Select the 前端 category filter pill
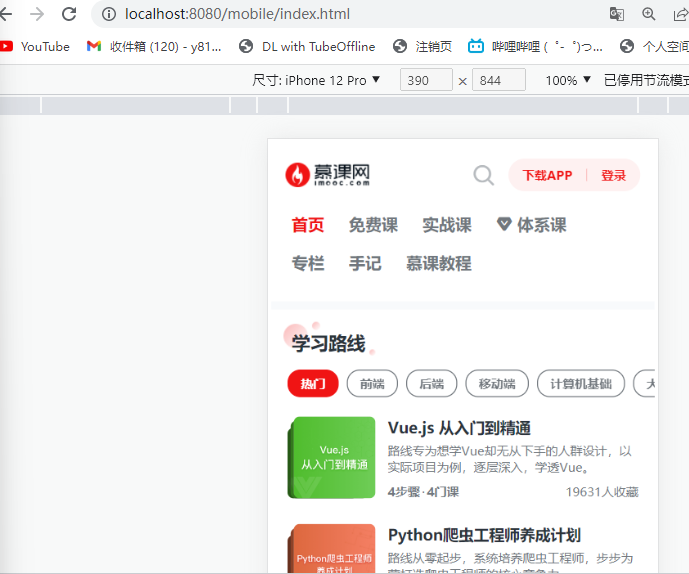The width and height of the screenshot is (689, 574). (372, 384)
